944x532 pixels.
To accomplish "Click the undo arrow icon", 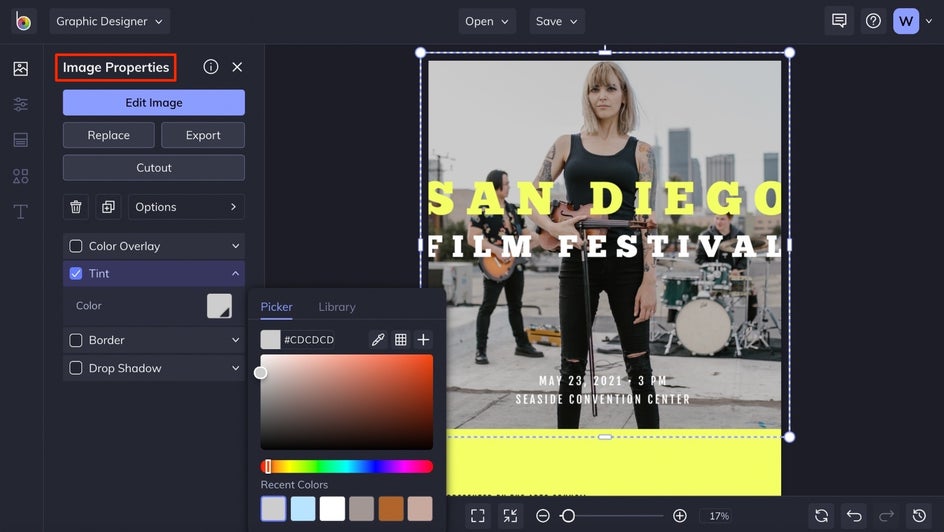I will (x=854, y=516).
